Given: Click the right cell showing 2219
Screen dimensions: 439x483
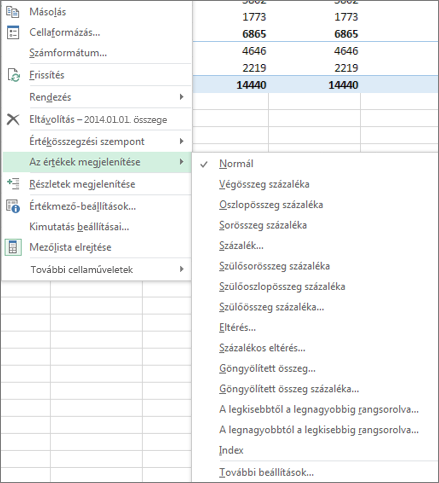Looking at the screenshot, I should 346,68.
